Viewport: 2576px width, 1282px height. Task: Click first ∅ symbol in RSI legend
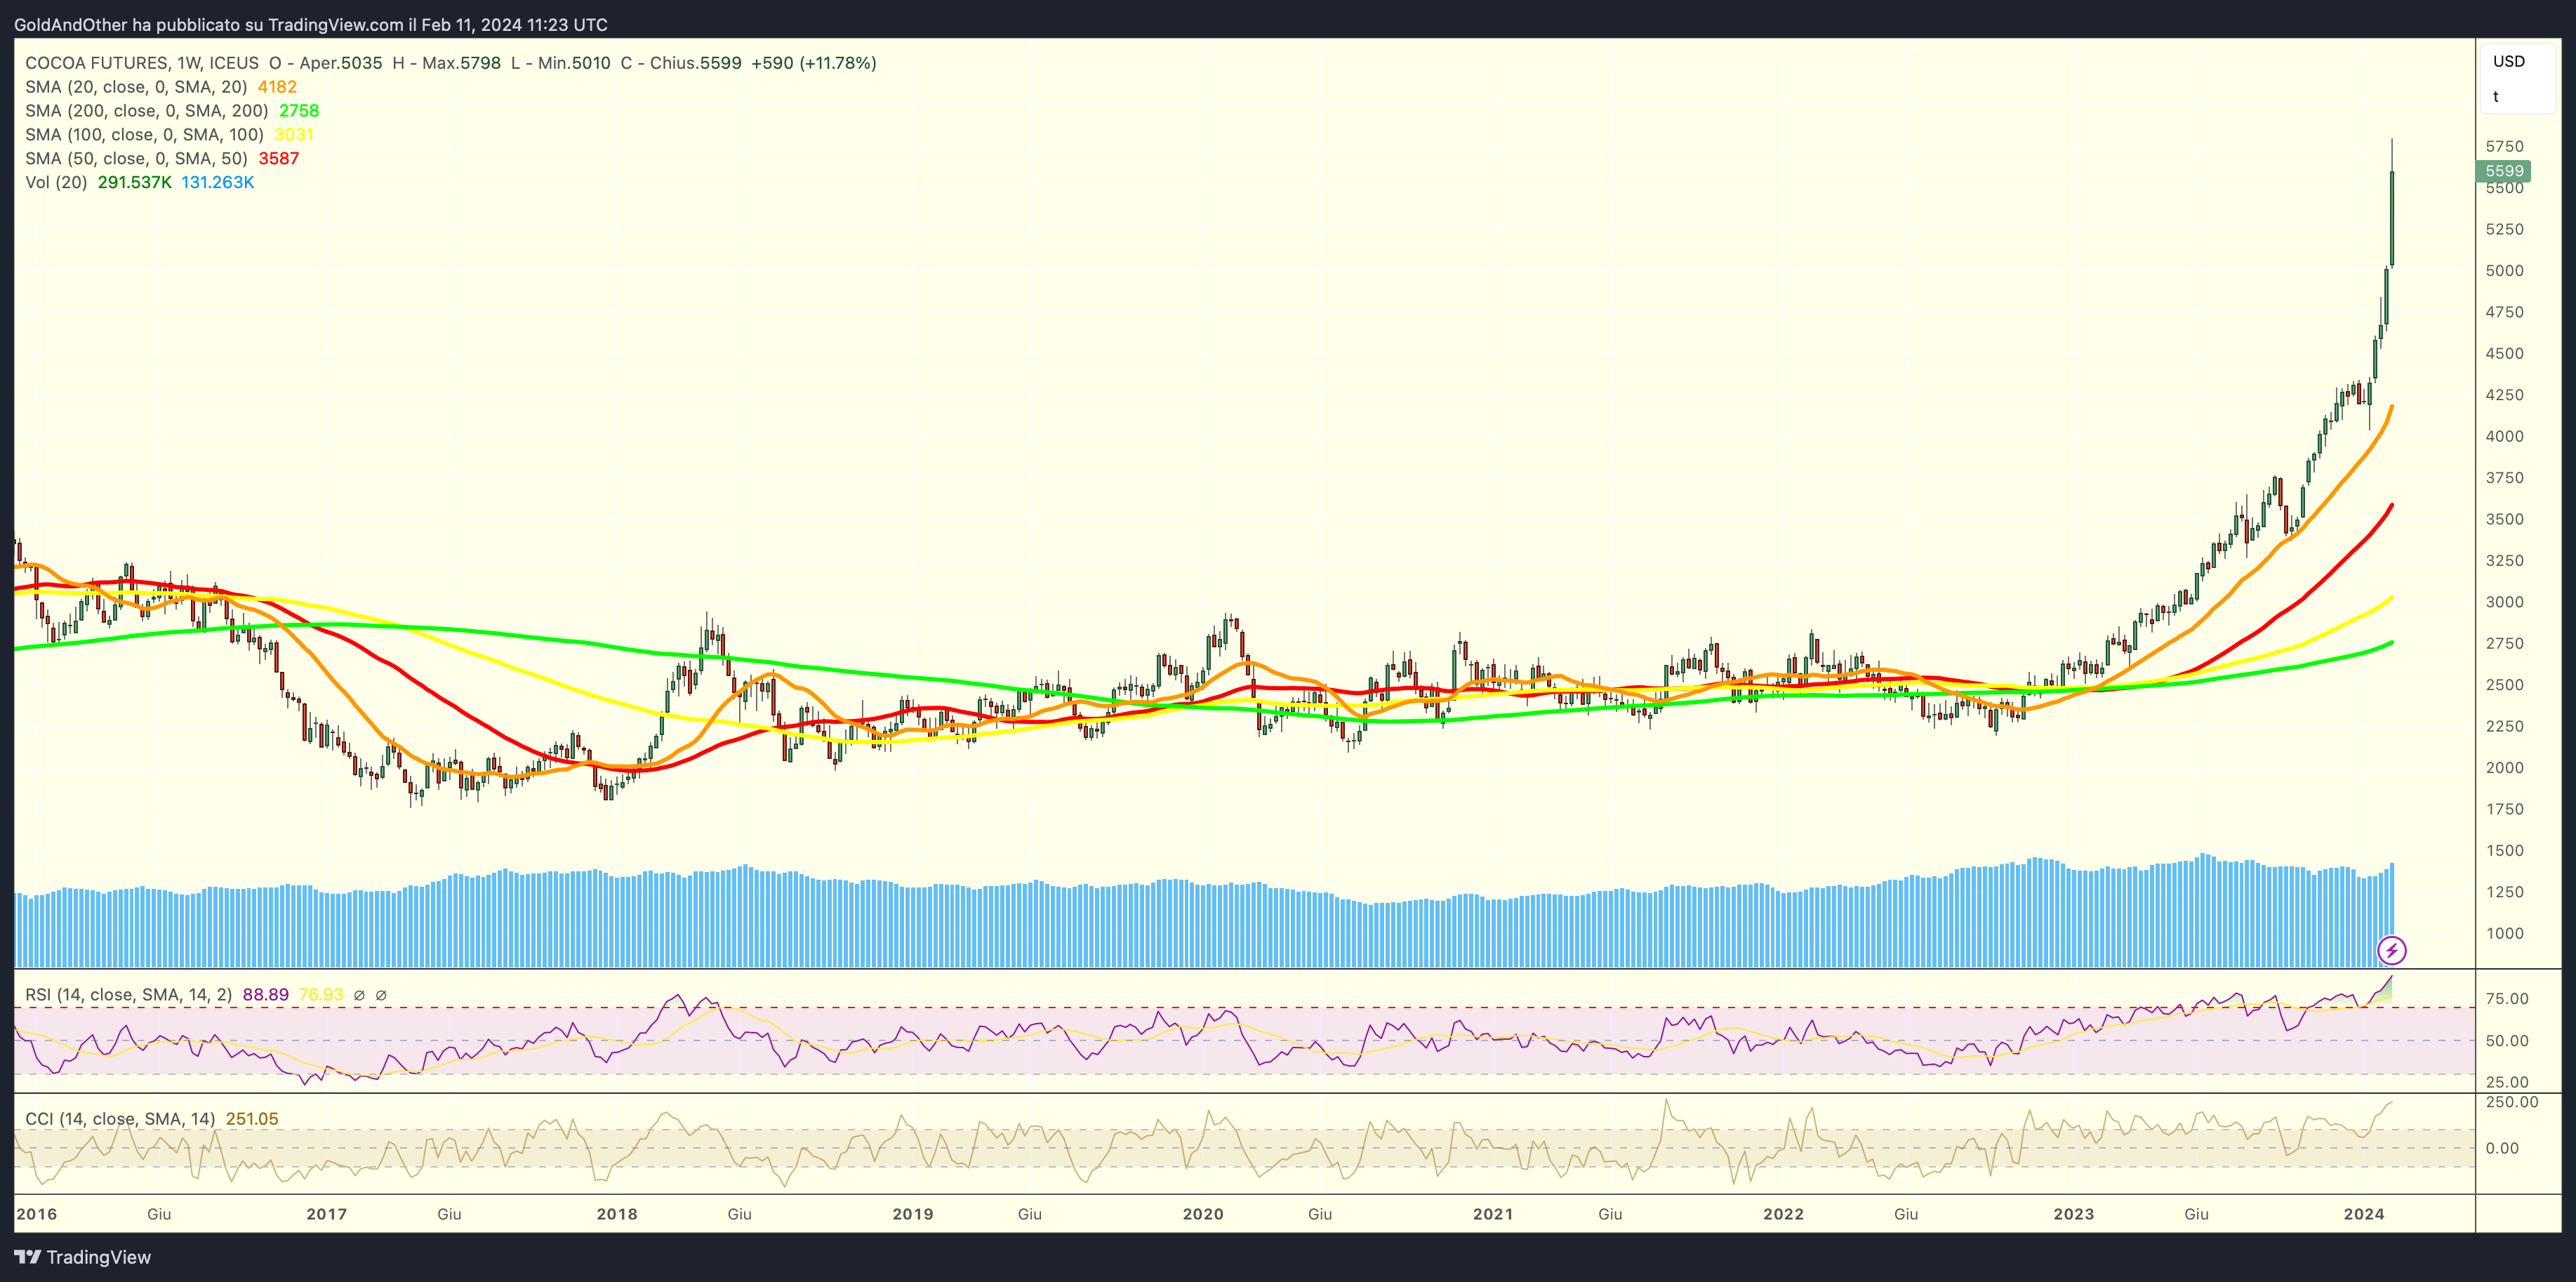tap(359, 995)
